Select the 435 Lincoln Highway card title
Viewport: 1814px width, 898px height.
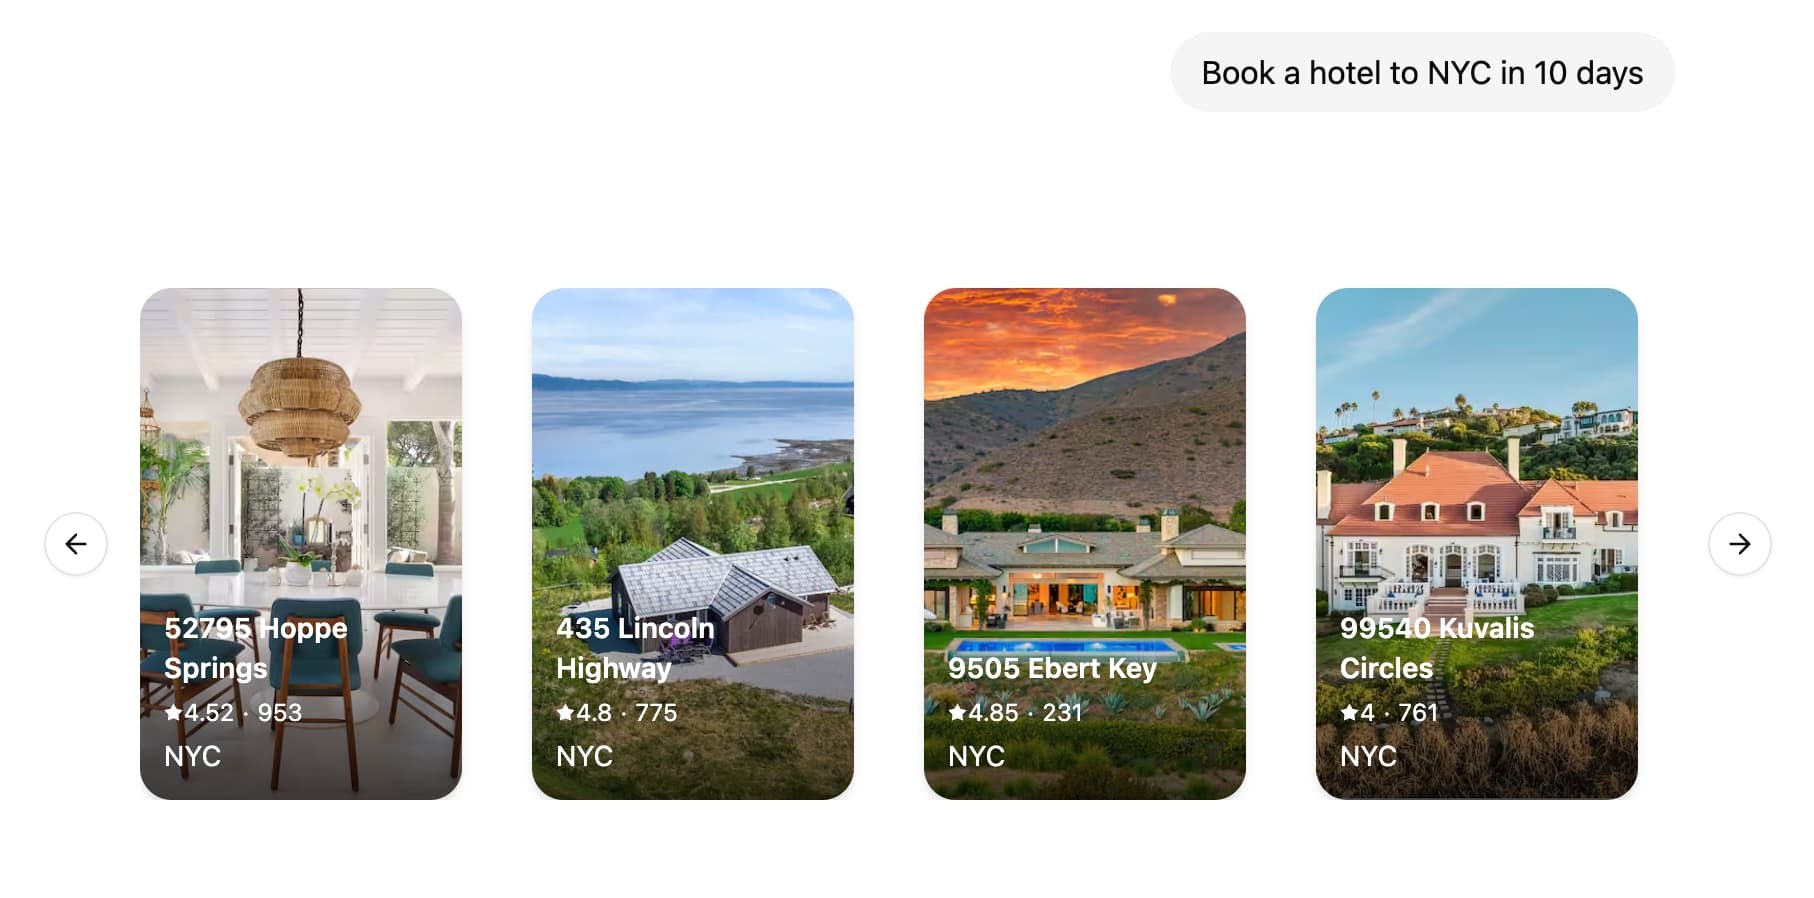(635, 648)
